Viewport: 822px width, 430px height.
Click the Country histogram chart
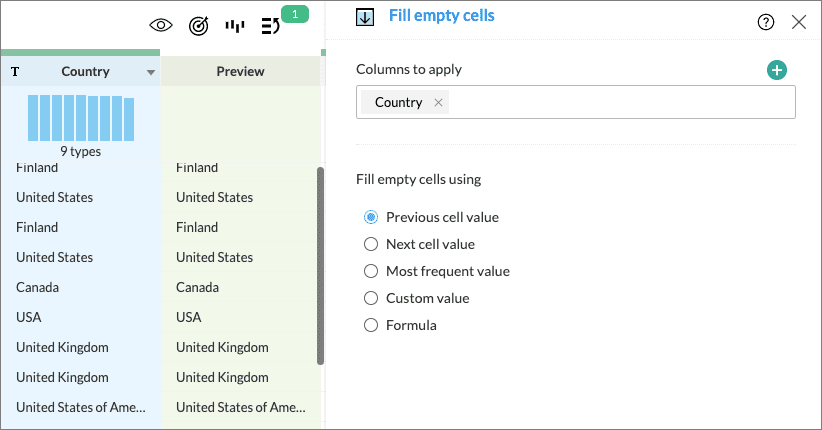click(80, 117)
